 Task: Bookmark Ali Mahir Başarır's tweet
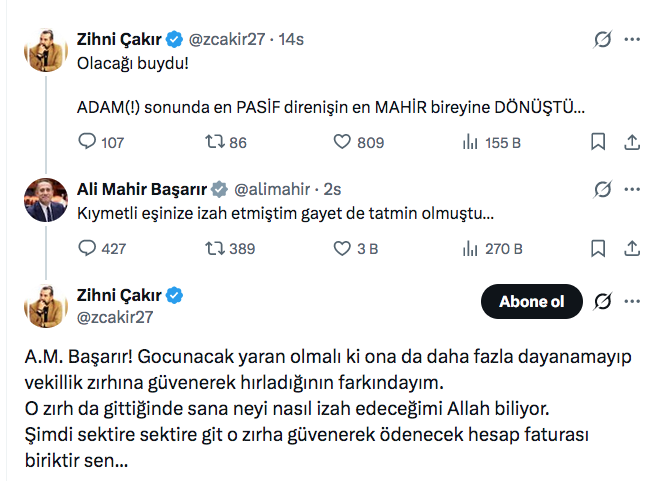pyautogui.click(x=597, y=249)
